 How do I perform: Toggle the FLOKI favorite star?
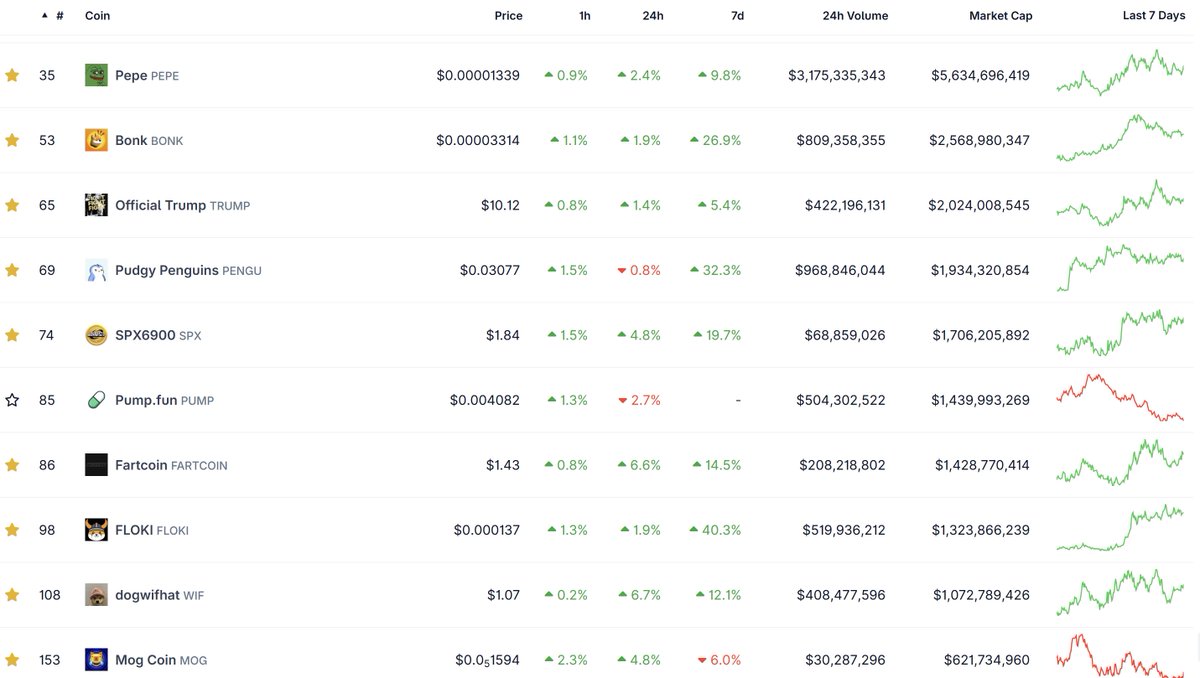[x=12, y=530]
